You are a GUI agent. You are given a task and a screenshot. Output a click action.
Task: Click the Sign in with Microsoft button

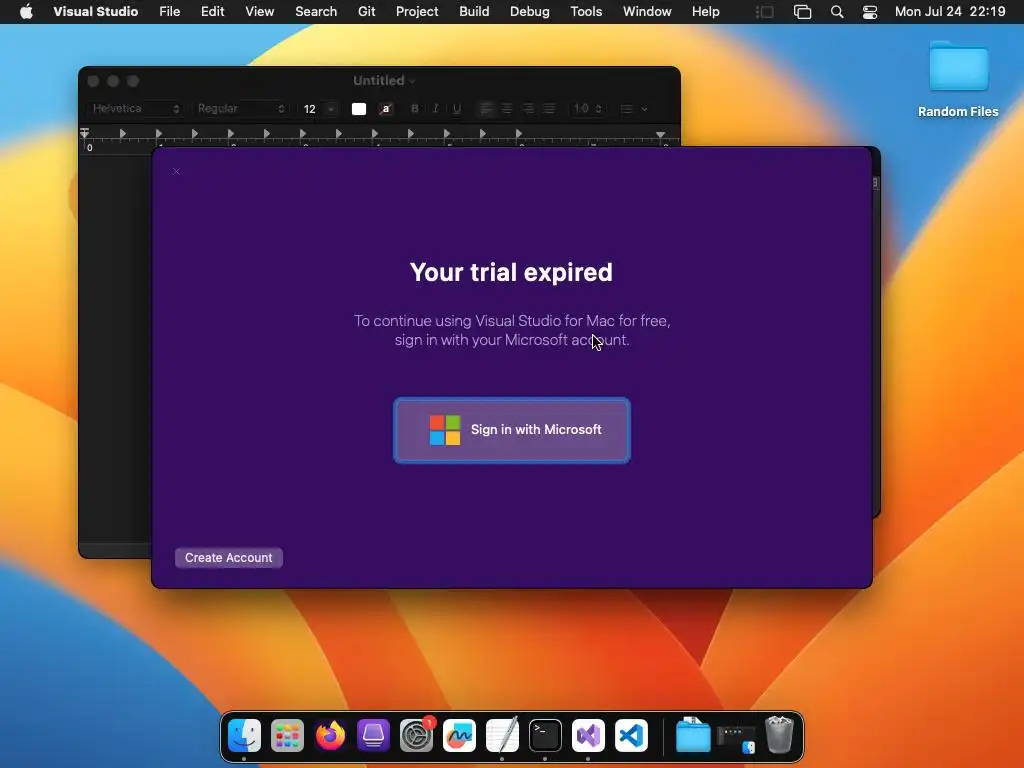coord(512,430)
